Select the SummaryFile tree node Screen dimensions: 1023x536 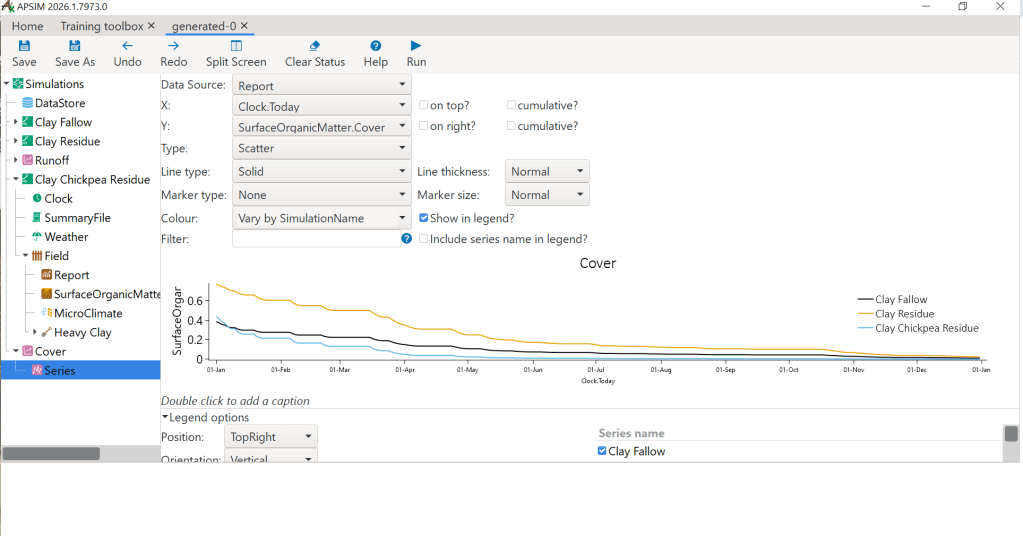click(x=77, y=218)
